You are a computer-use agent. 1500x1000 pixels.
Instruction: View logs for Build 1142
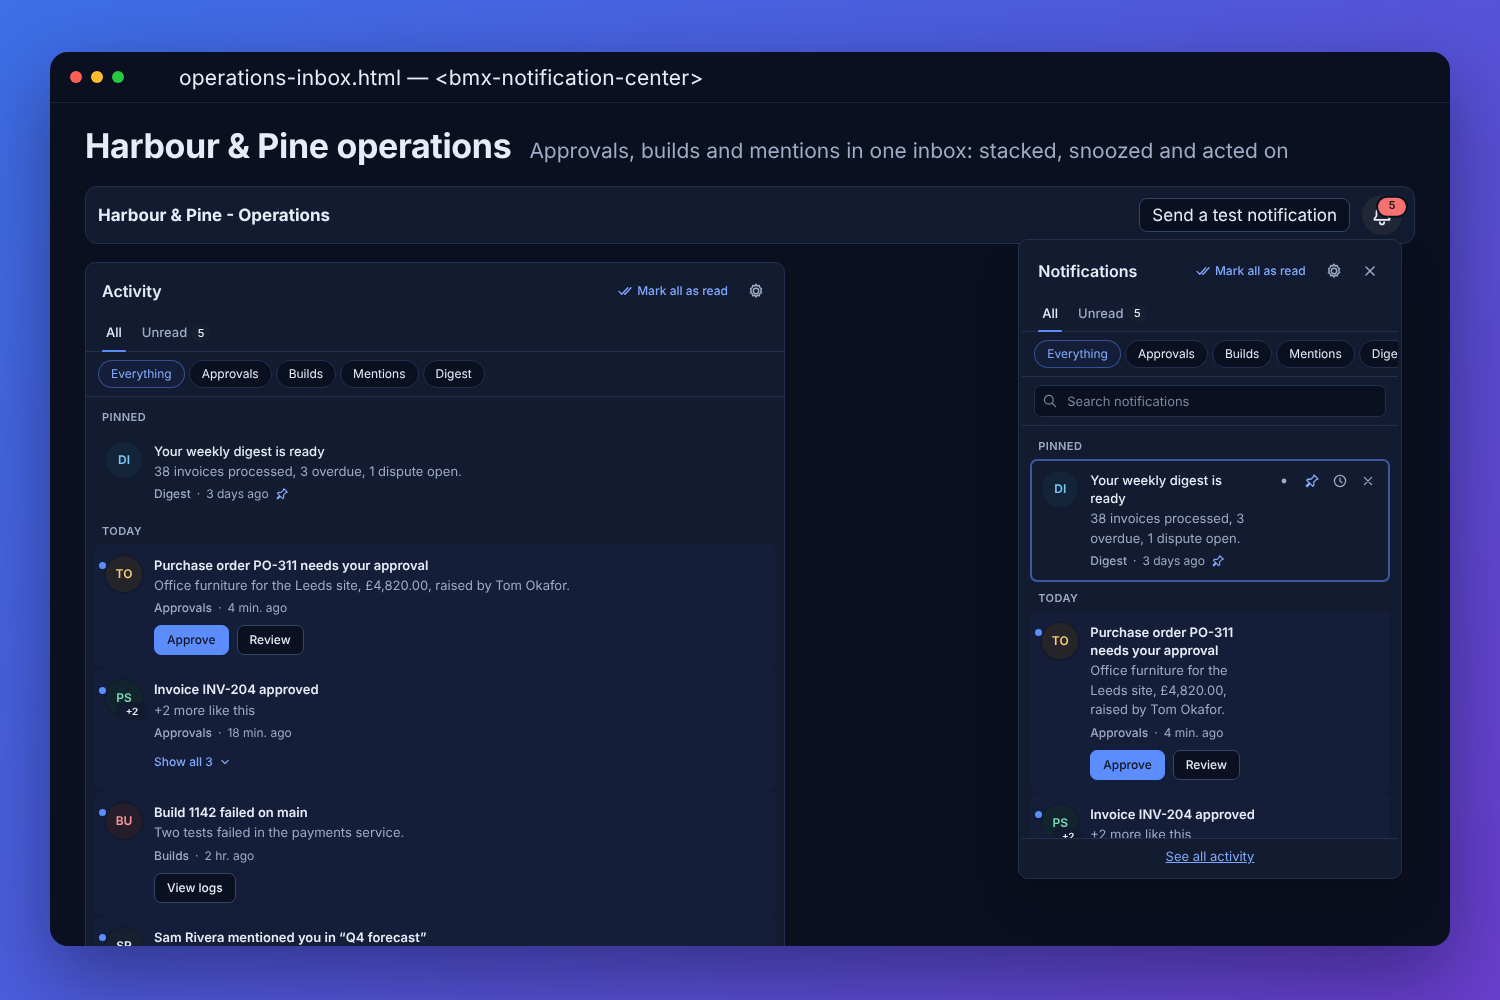coord(195,888)
